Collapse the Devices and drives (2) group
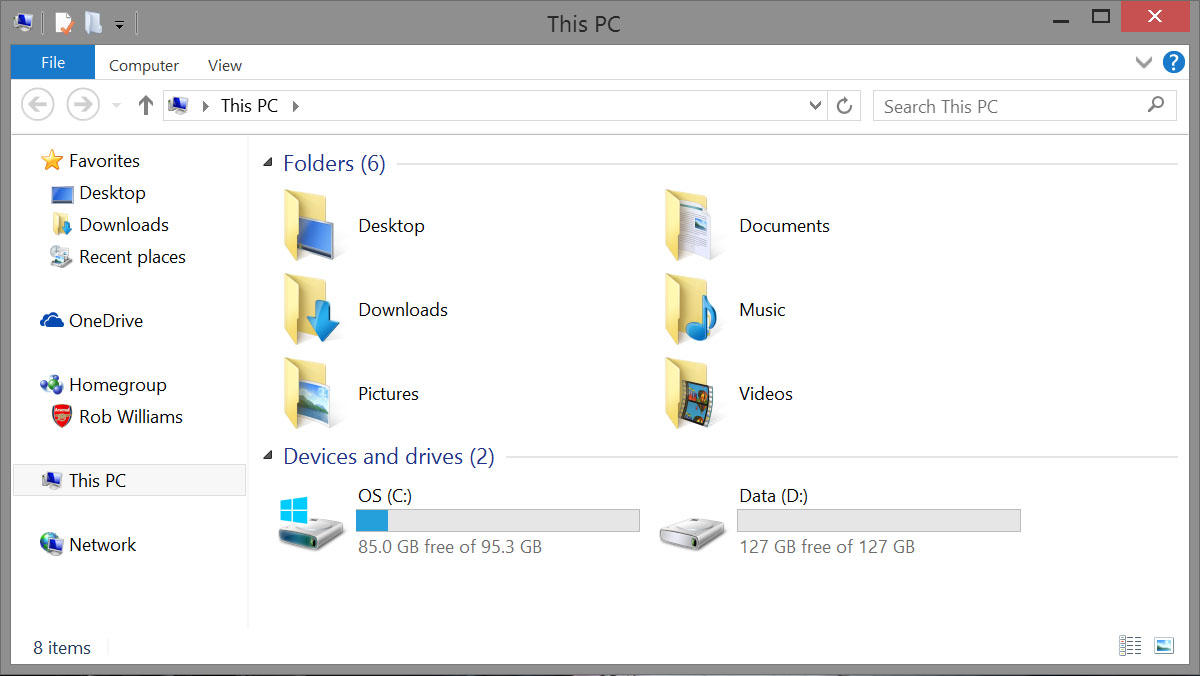The width and height of the screenshot is (1200, 676). pyautogui.click(x=267, y=456)
